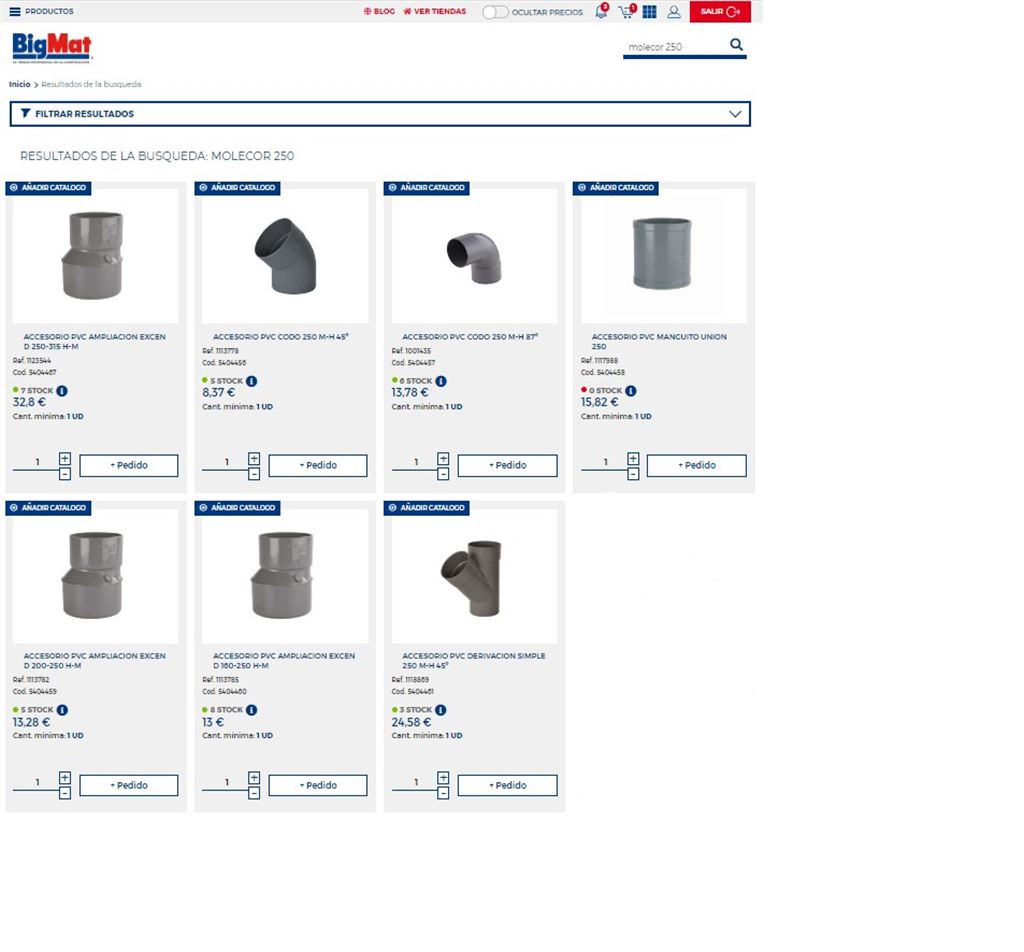Toggle the Ocultar Precios switch
Viewport: 1024px width, 952px height.
(495, 12)
